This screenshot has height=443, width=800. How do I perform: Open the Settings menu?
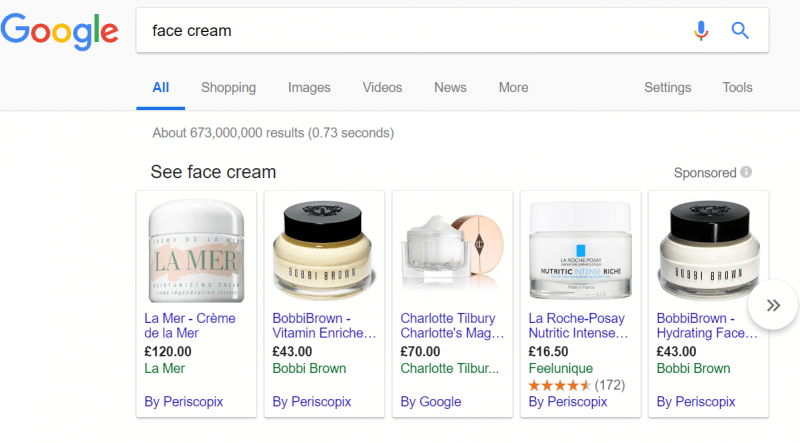click(667, 87)
